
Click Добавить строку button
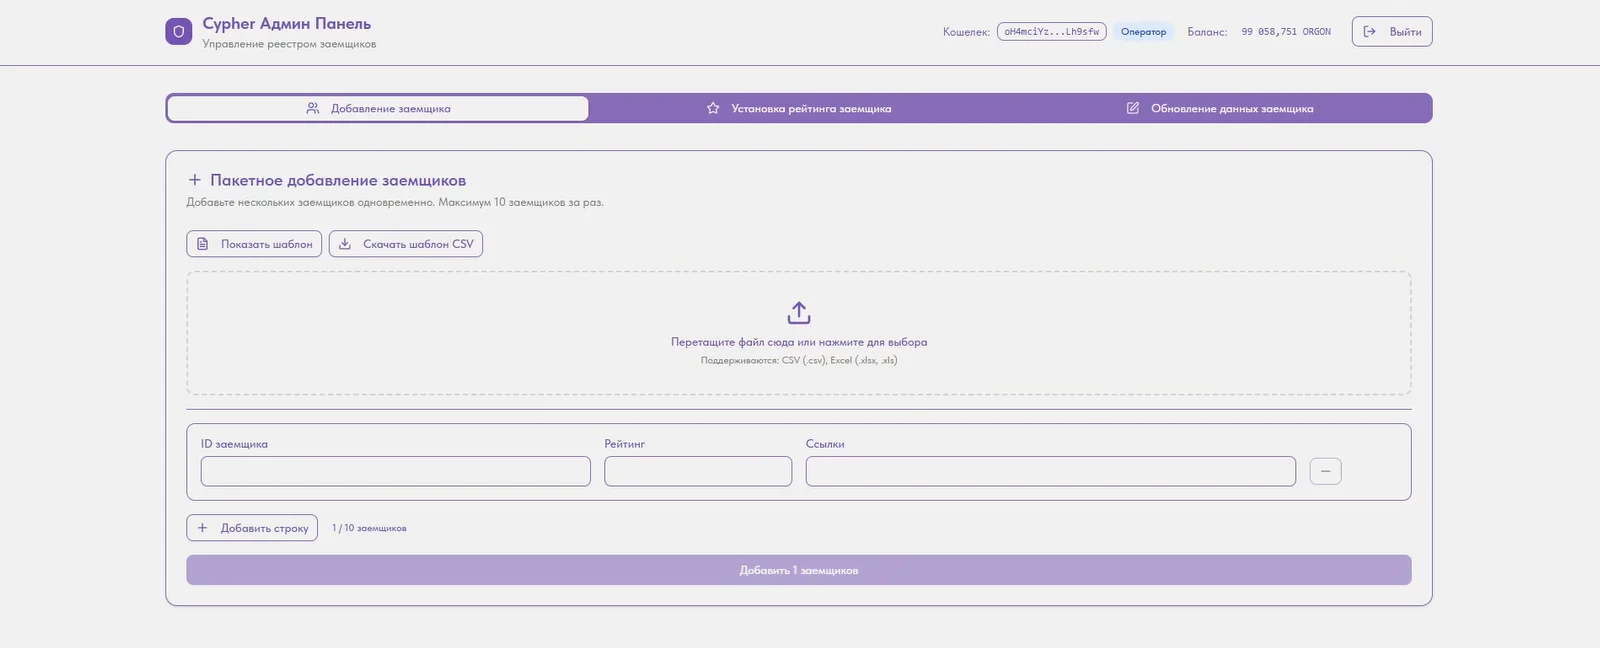252,528
